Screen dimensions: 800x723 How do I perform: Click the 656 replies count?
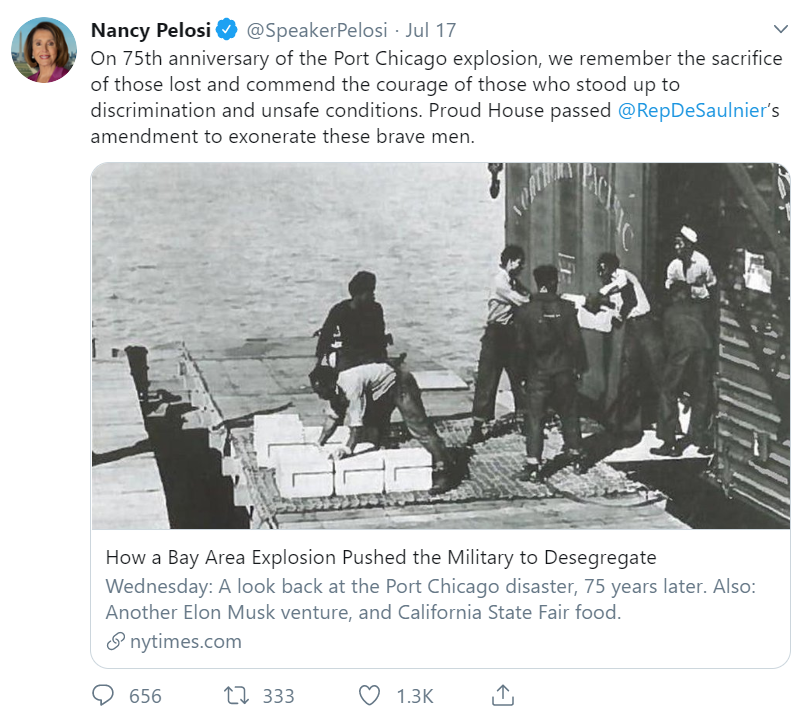pos(145,696)
